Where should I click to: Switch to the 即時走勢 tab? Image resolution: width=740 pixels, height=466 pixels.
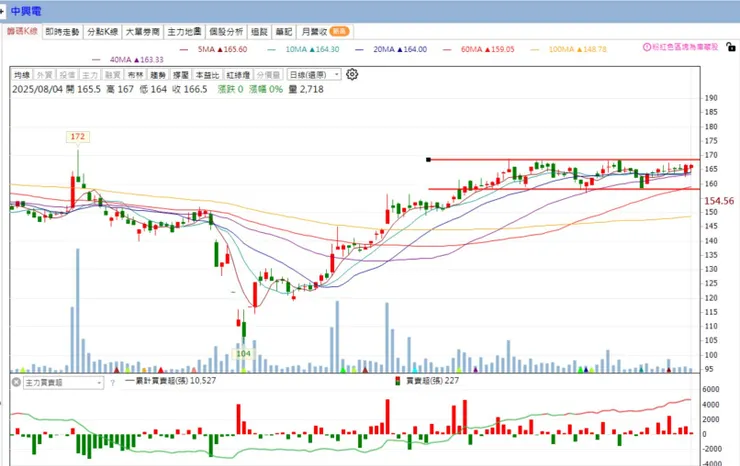(62, 32)
